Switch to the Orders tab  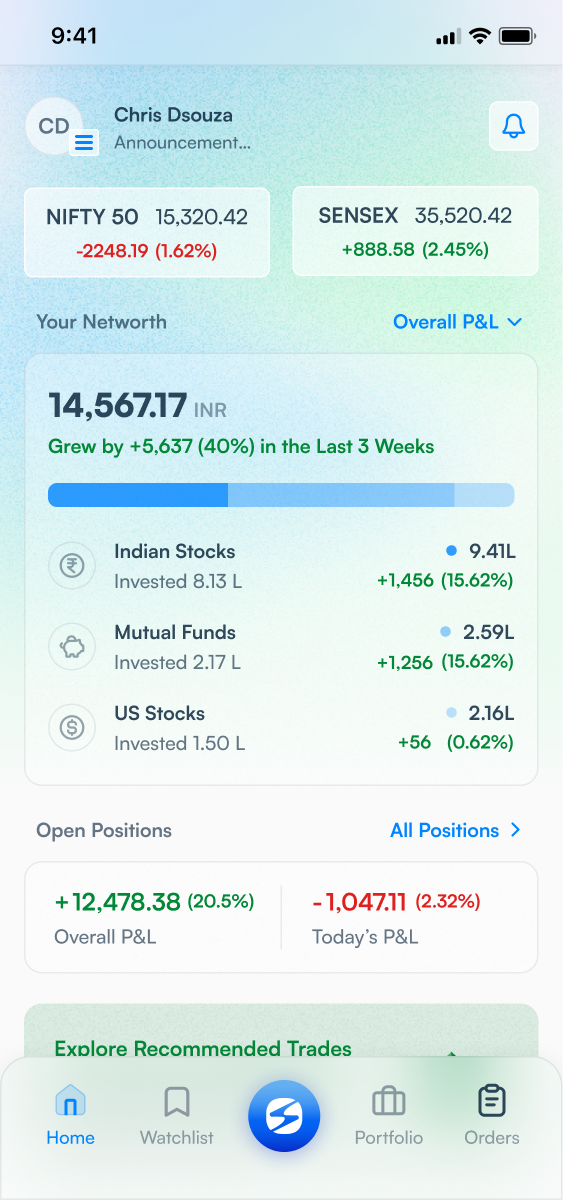click(x=491, y=1116)
